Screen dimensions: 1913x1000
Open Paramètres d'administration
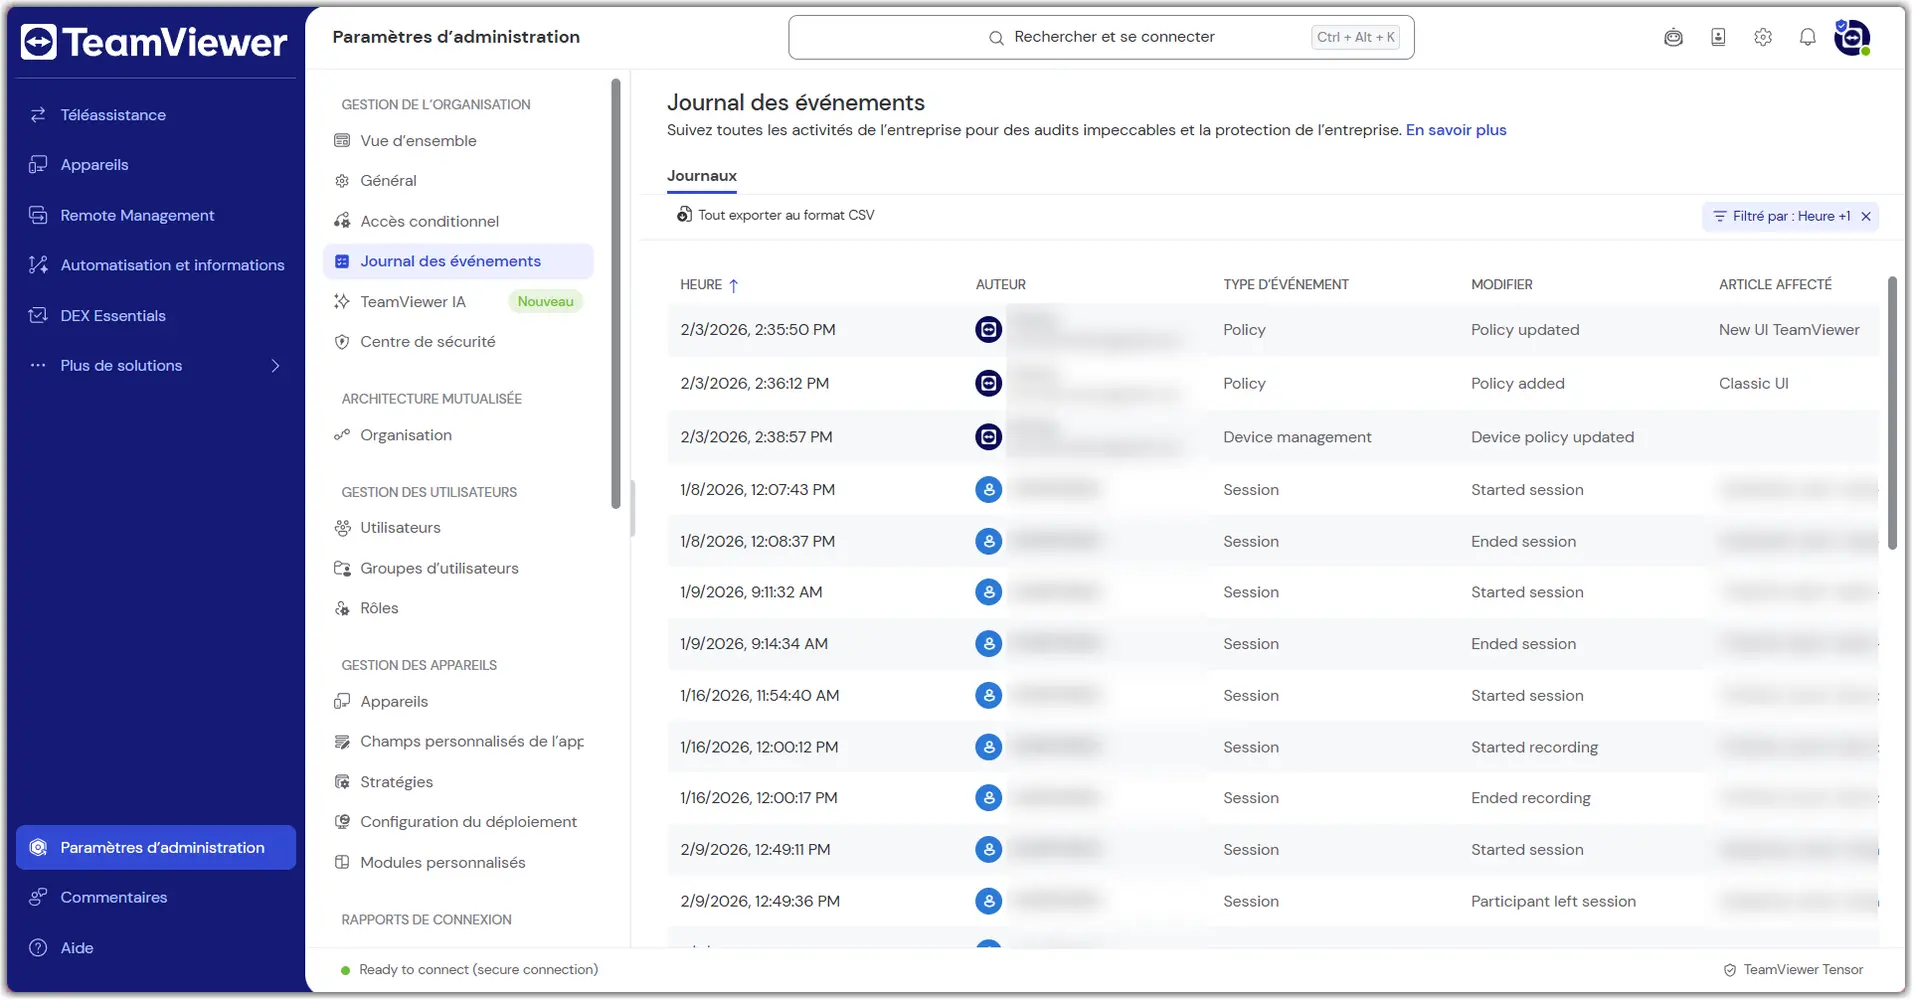(x=156, y=847)
